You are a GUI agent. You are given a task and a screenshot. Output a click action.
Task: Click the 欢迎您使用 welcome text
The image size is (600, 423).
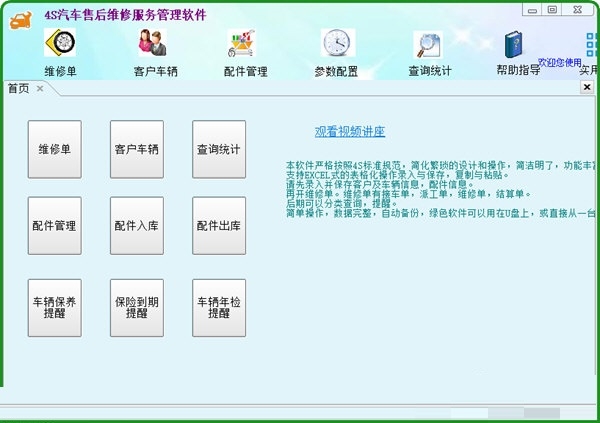[560, 62]
